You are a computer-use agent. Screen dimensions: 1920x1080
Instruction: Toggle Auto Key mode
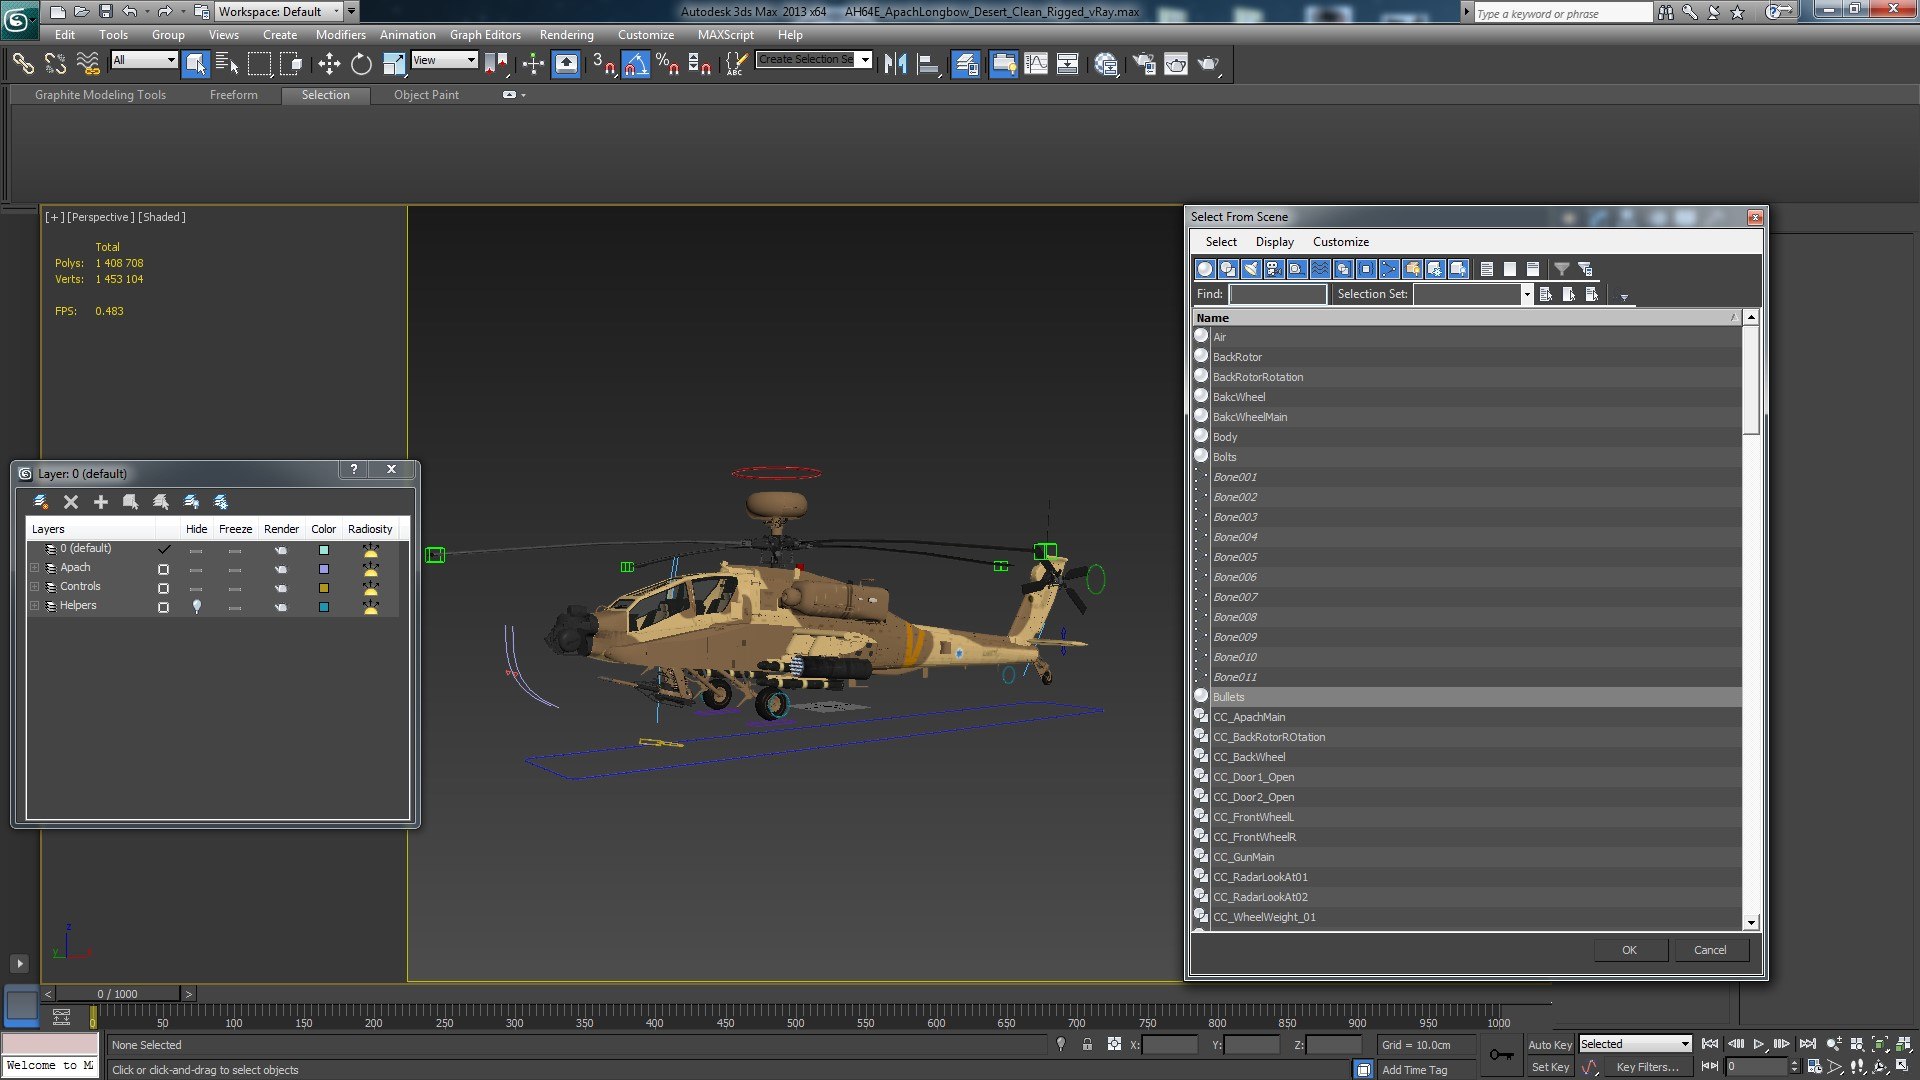click(1550, 1045)
